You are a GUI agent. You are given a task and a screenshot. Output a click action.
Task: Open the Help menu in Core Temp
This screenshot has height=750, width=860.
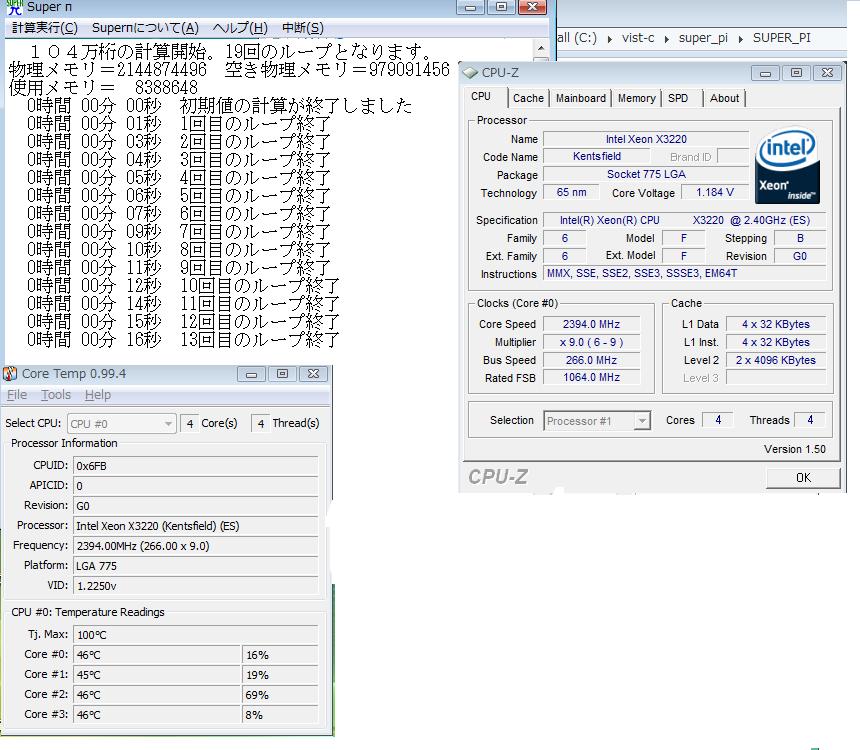coord(98,395)
